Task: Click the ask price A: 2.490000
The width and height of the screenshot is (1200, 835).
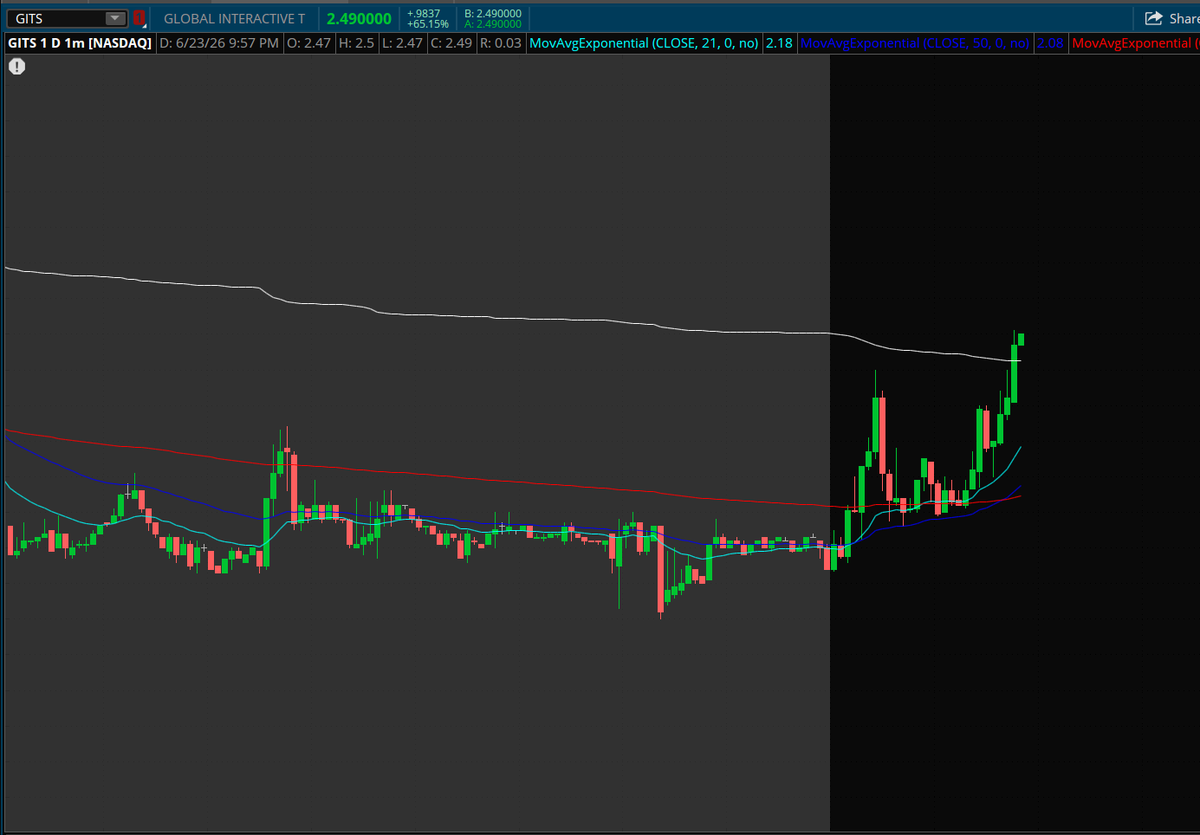Action: click(493, 24)
